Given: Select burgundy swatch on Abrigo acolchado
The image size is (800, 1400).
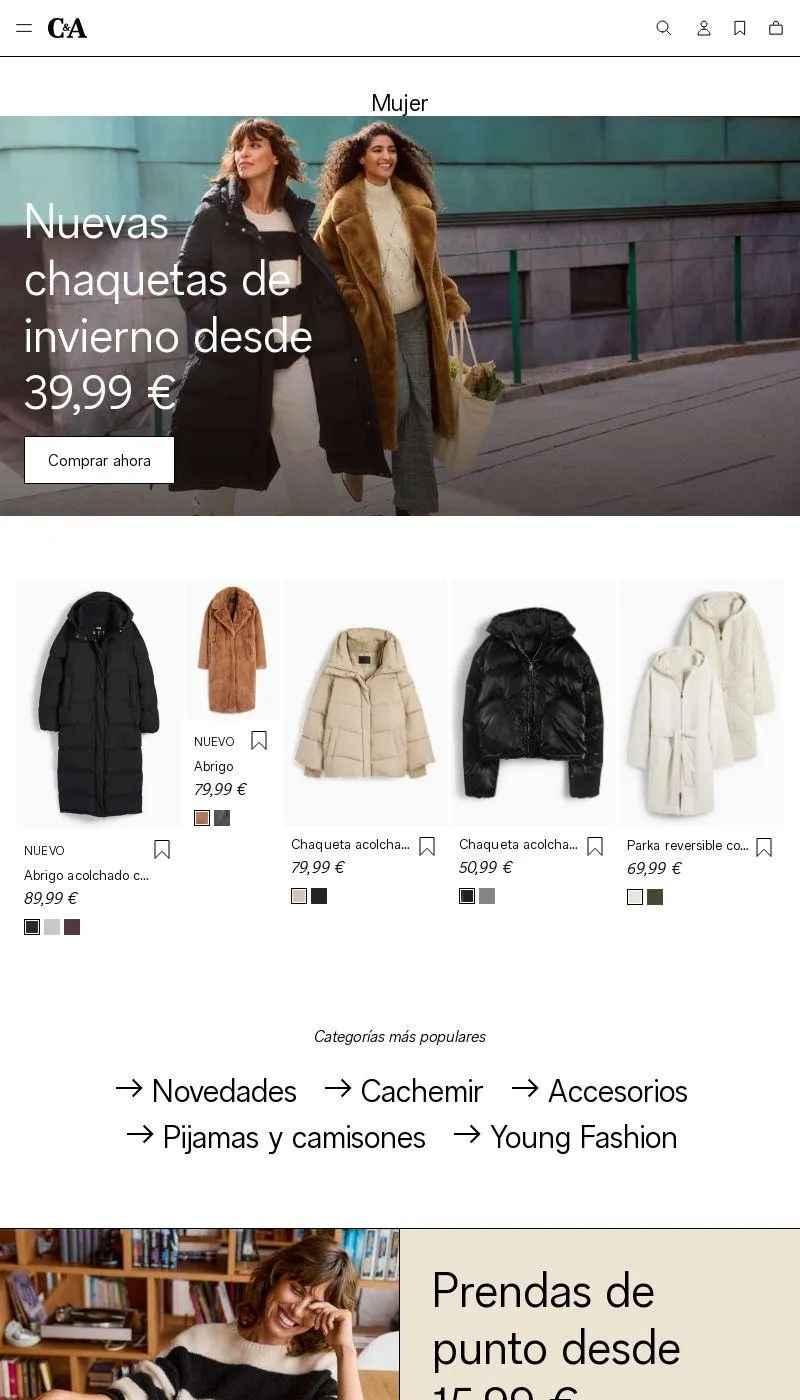Looking at the screenshot, I should 72,927.
